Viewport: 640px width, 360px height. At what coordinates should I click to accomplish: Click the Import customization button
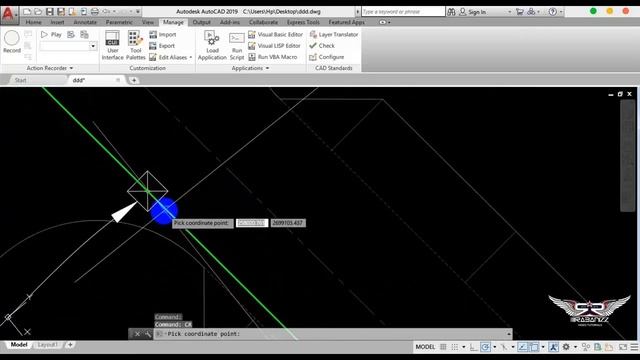[162, 35]
